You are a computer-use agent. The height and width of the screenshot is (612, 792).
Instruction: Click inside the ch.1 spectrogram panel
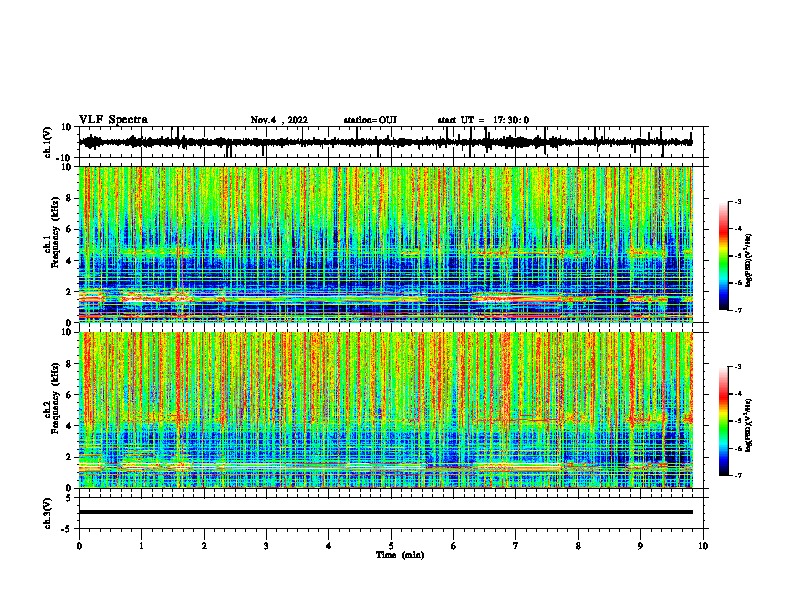tap(385, 244)
